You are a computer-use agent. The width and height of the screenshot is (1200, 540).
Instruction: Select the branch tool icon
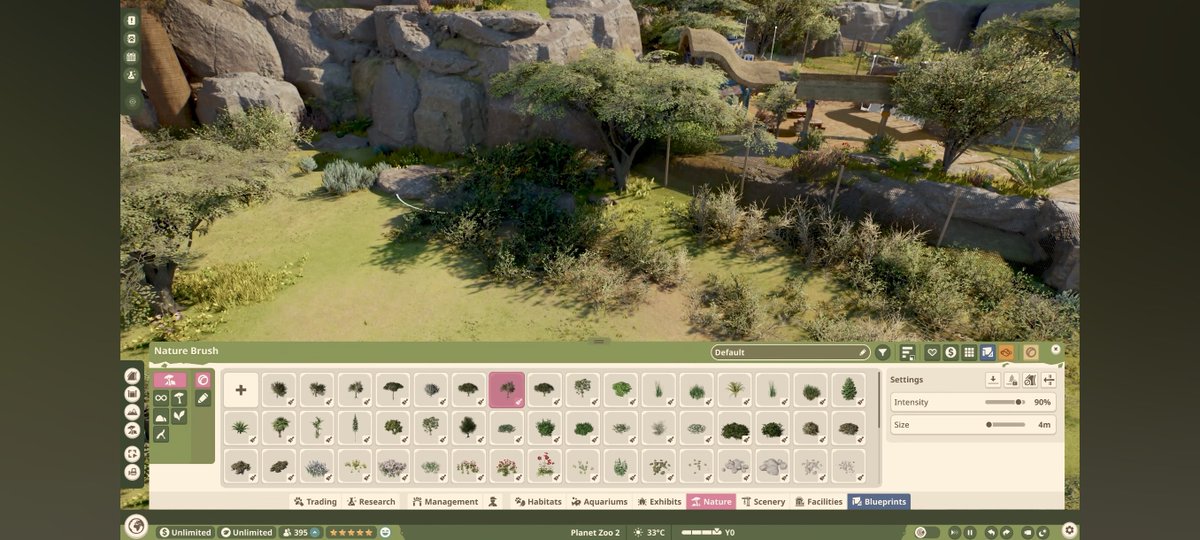(161, 434)
